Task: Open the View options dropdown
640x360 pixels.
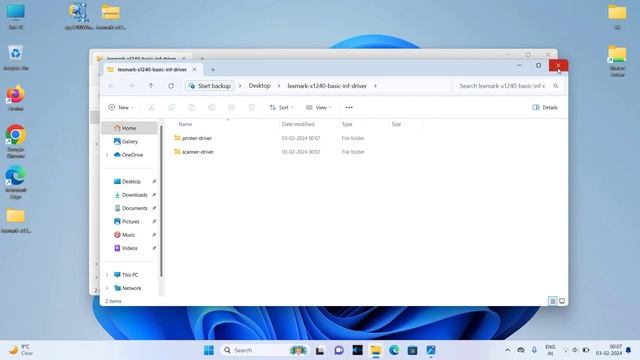Action: point(318,107)
